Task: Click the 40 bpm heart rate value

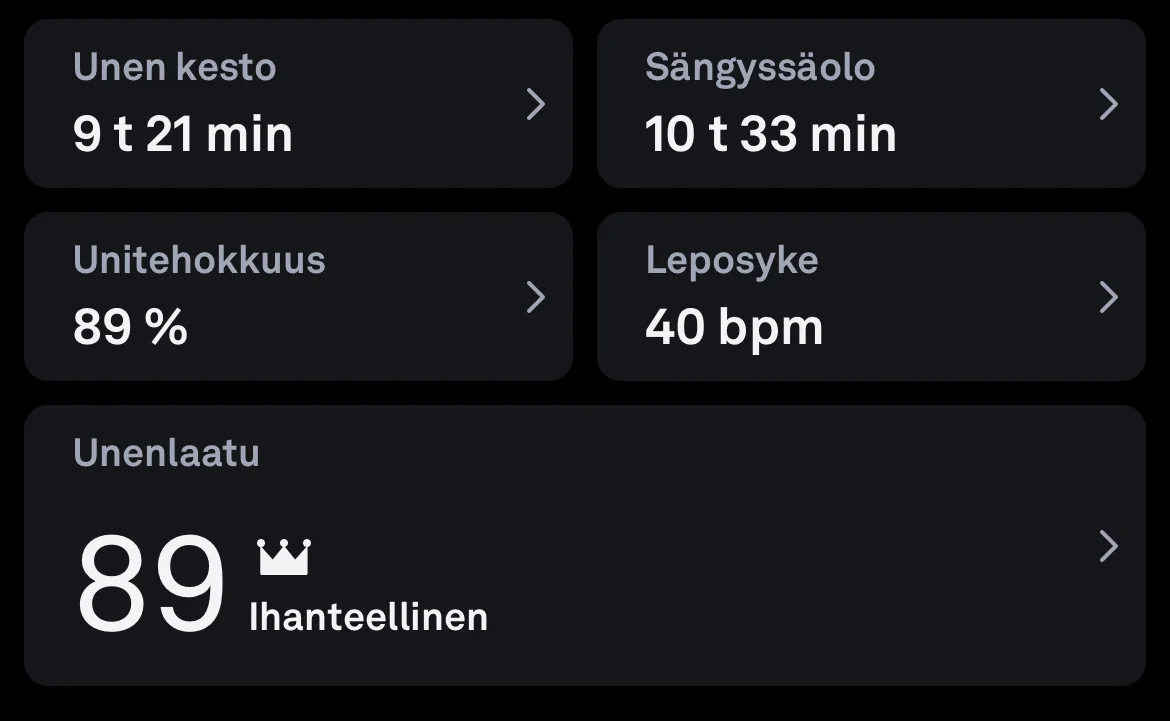Action: (x=734, y=328)
